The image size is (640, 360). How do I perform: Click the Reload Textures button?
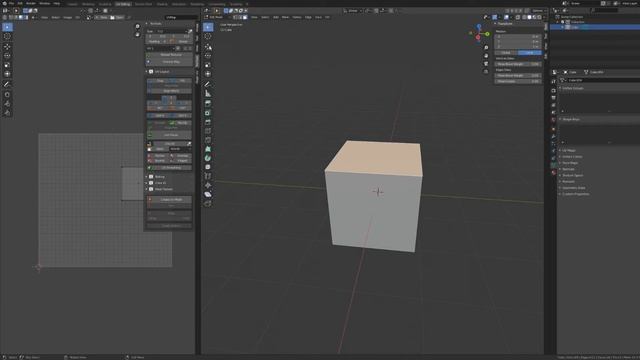pyautogui.click(x=169, y=55)
